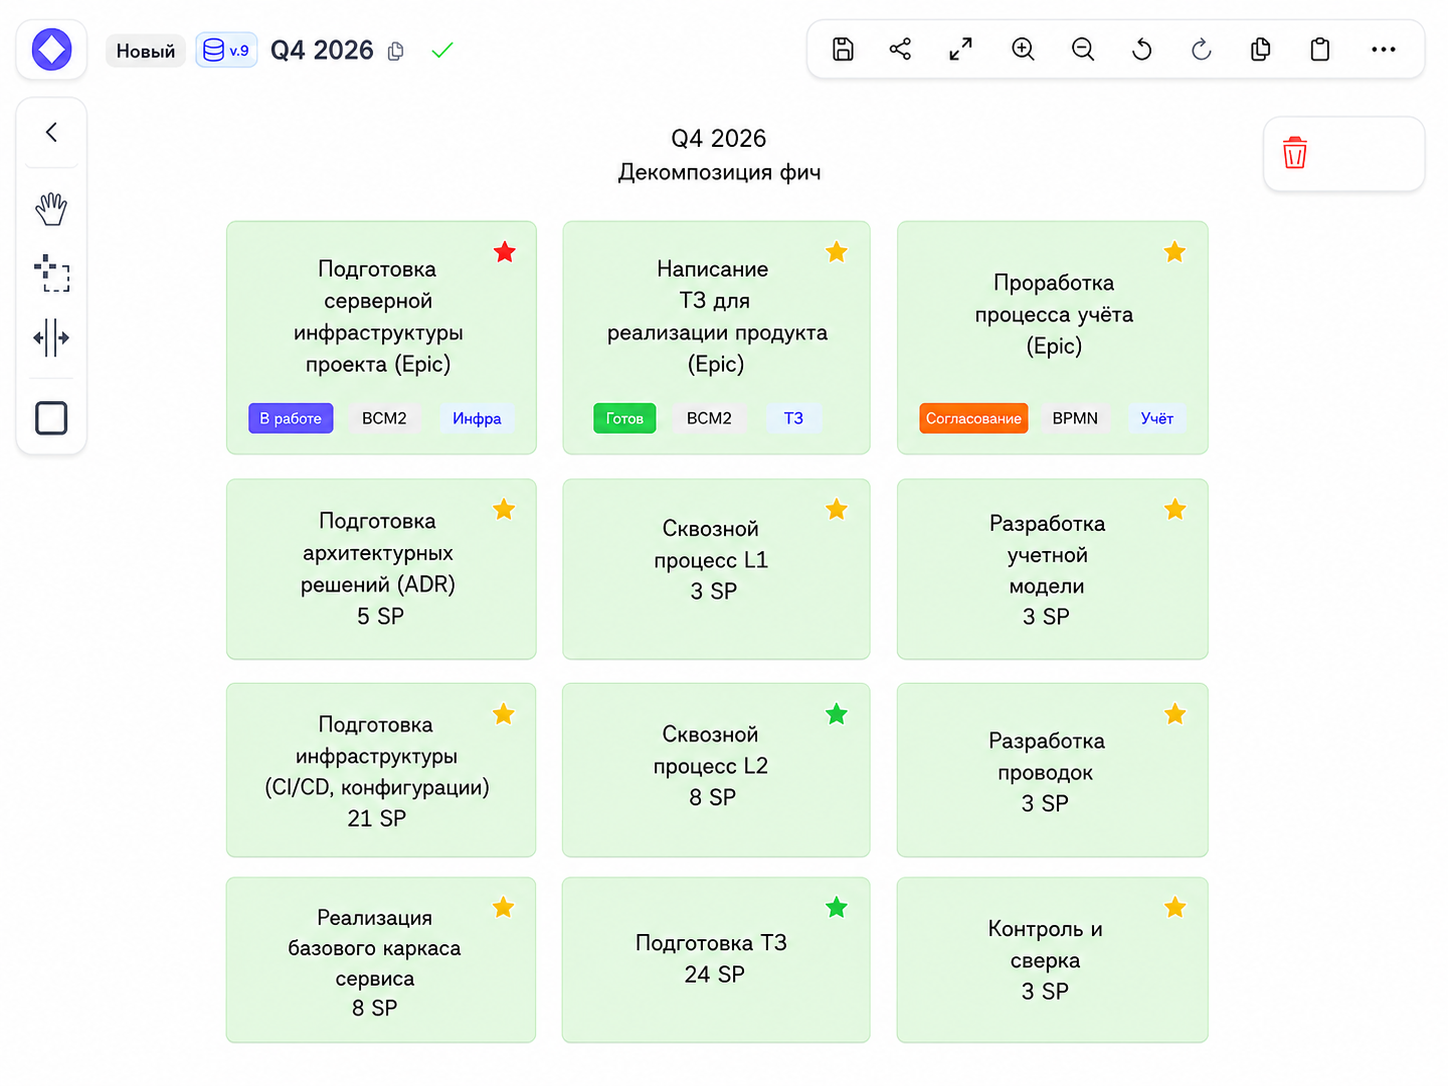Toggle star on Контроль и сверка card
Screen dimensions: 1448x1086
(x=1175, y=908)
